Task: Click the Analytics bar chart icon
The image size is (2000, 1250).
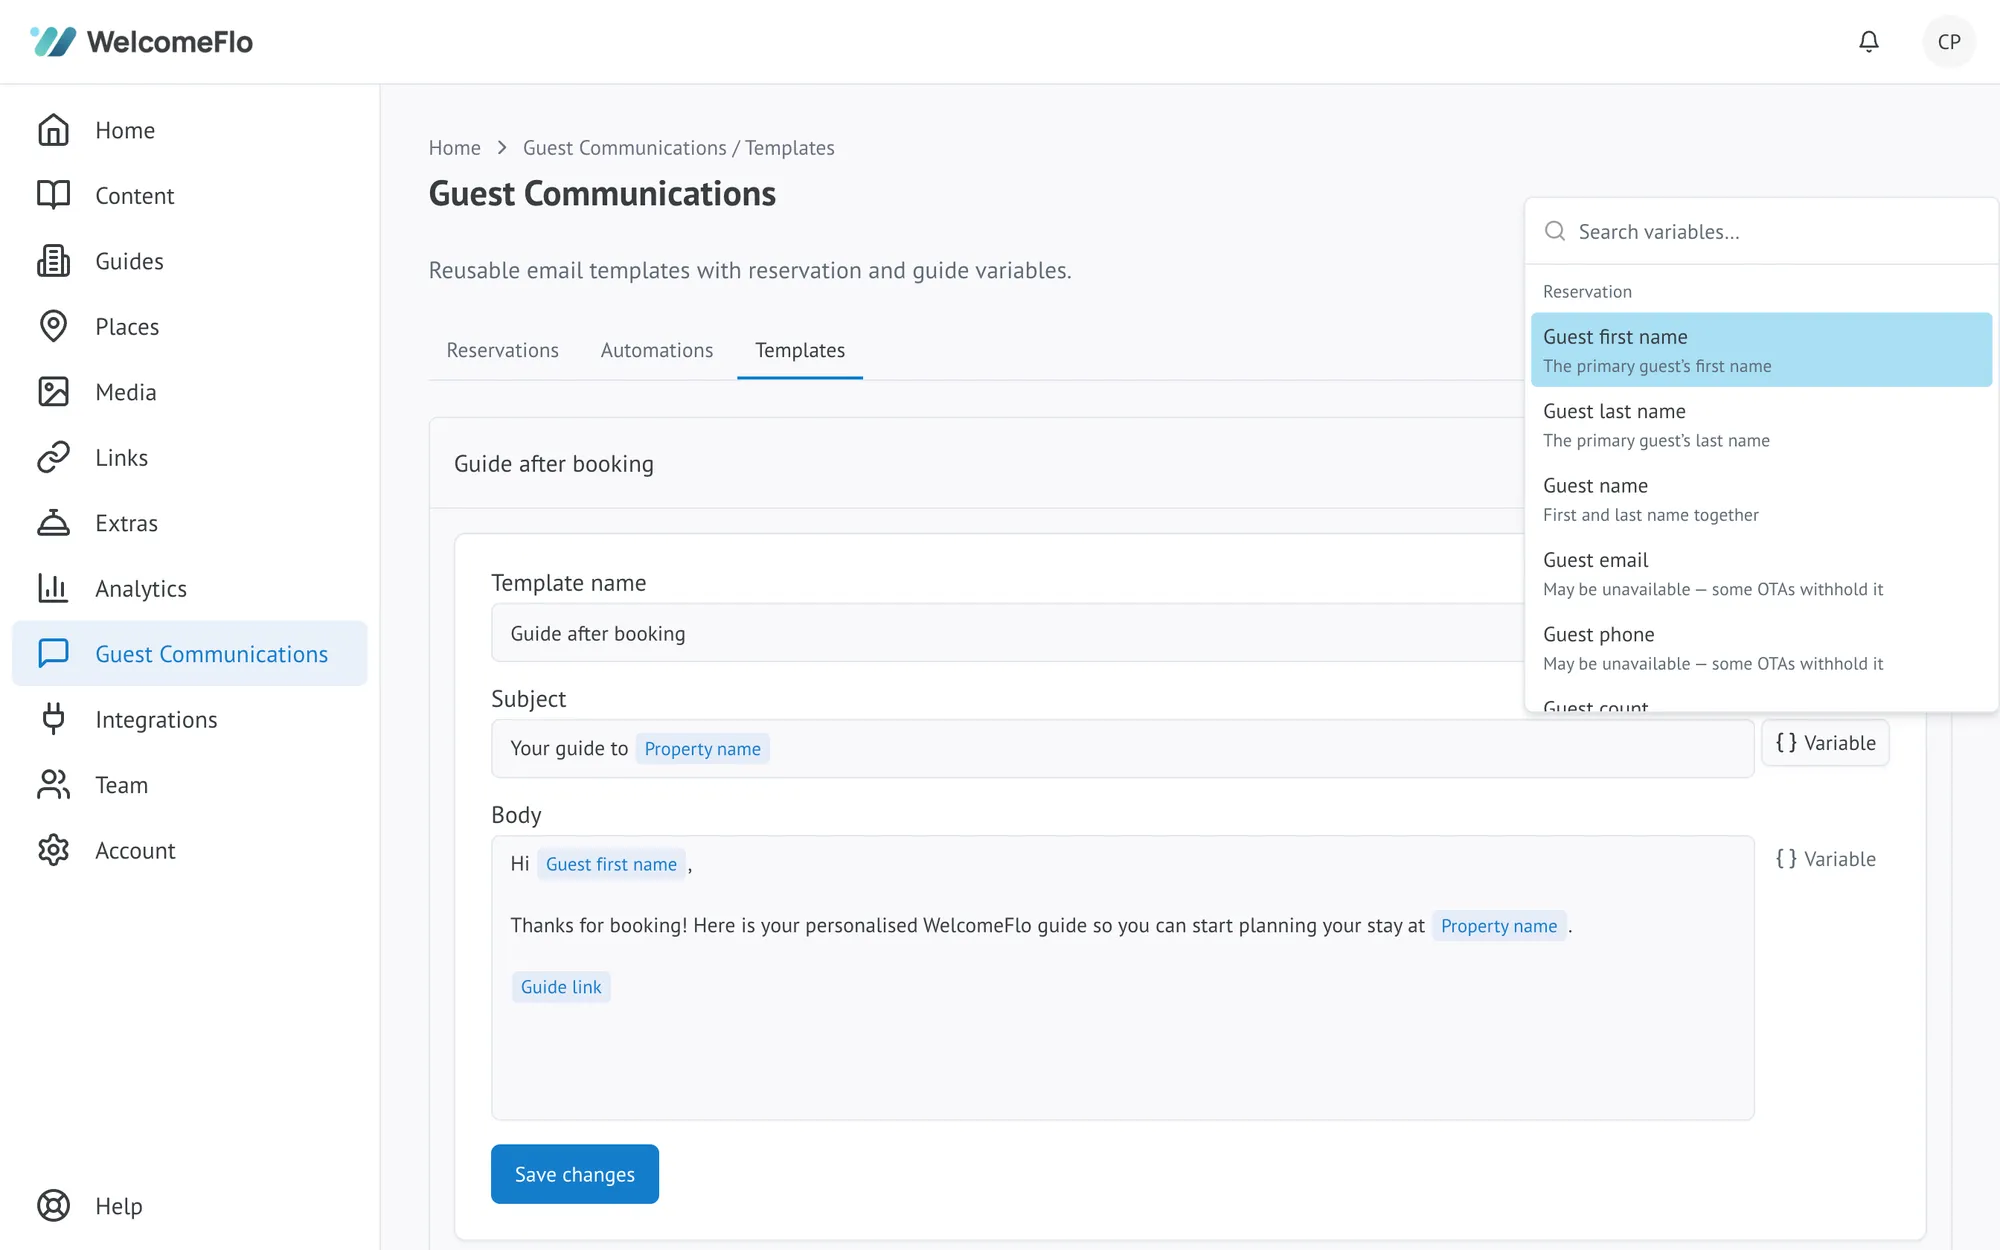Action: tap(53, 588)
